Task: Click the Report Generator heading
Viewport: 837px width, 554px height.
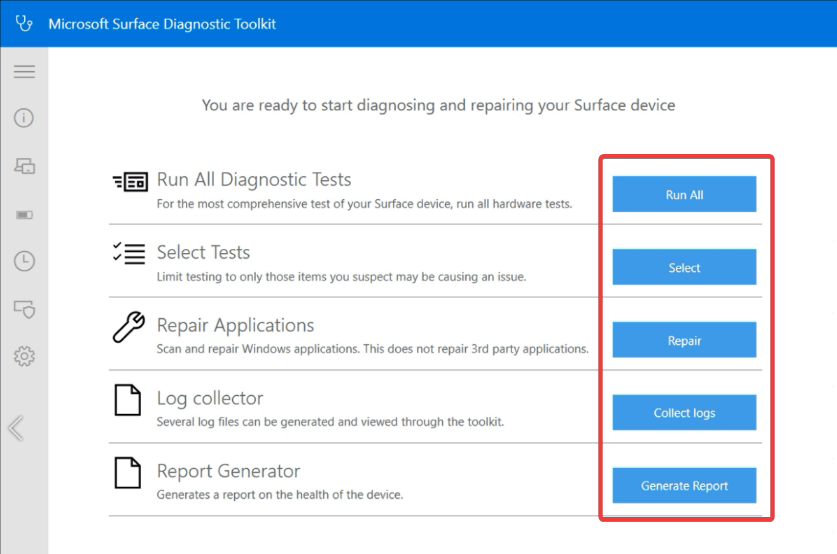Action: tap(228, 471)
